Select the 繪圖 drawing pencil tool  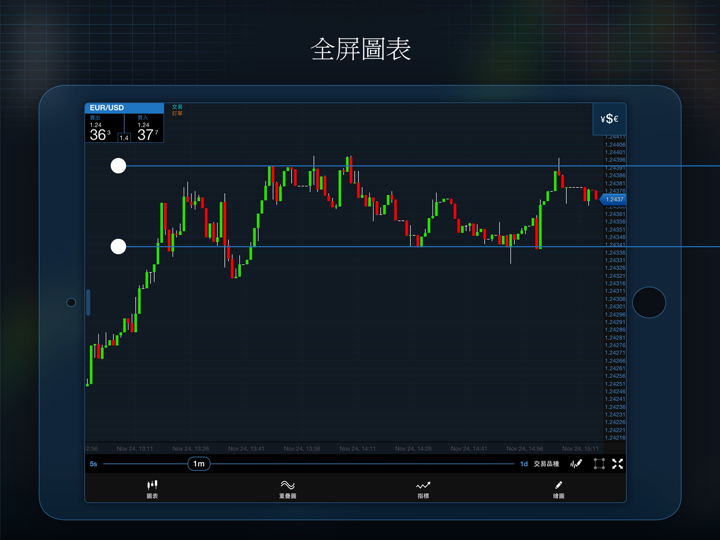pos(558,488)
